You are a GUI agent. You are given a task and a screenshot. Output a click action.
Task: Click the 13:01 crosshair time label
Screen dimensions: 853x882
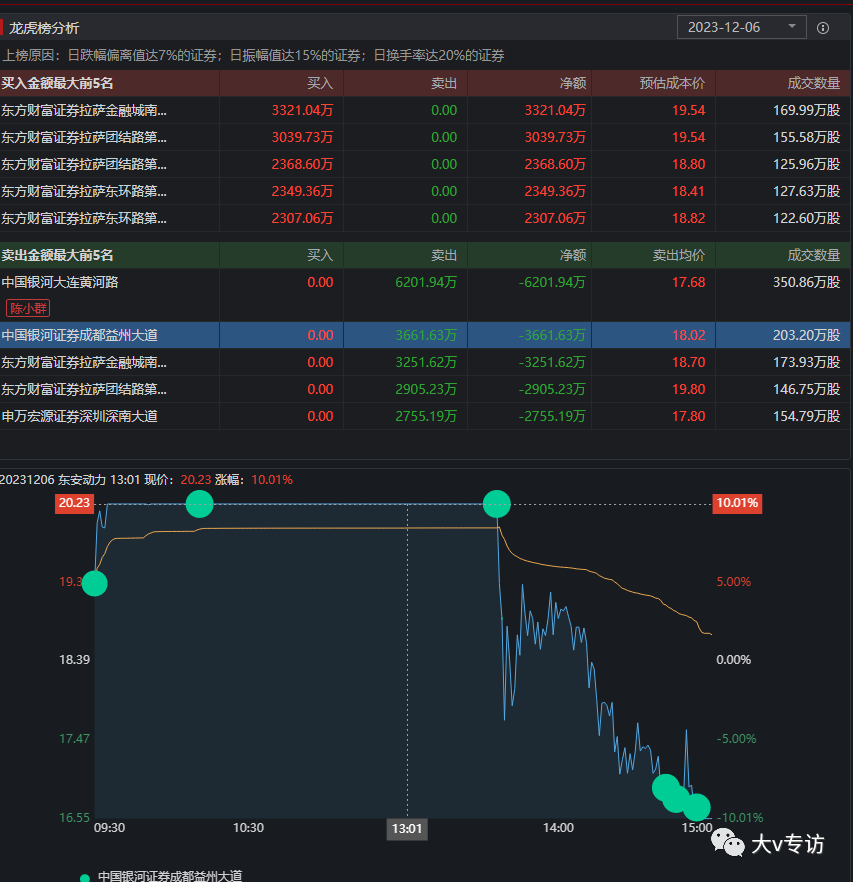[x=407, y=829]
